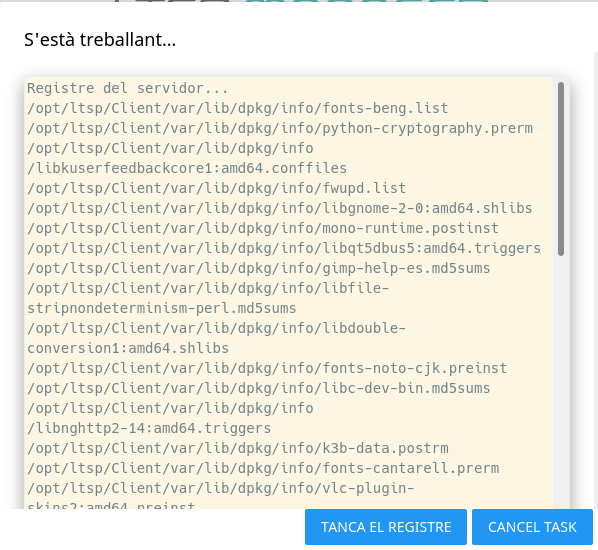Click the fwupd.list log line
The height and width of the screenshot is (550, 598).
click(216, 188)
